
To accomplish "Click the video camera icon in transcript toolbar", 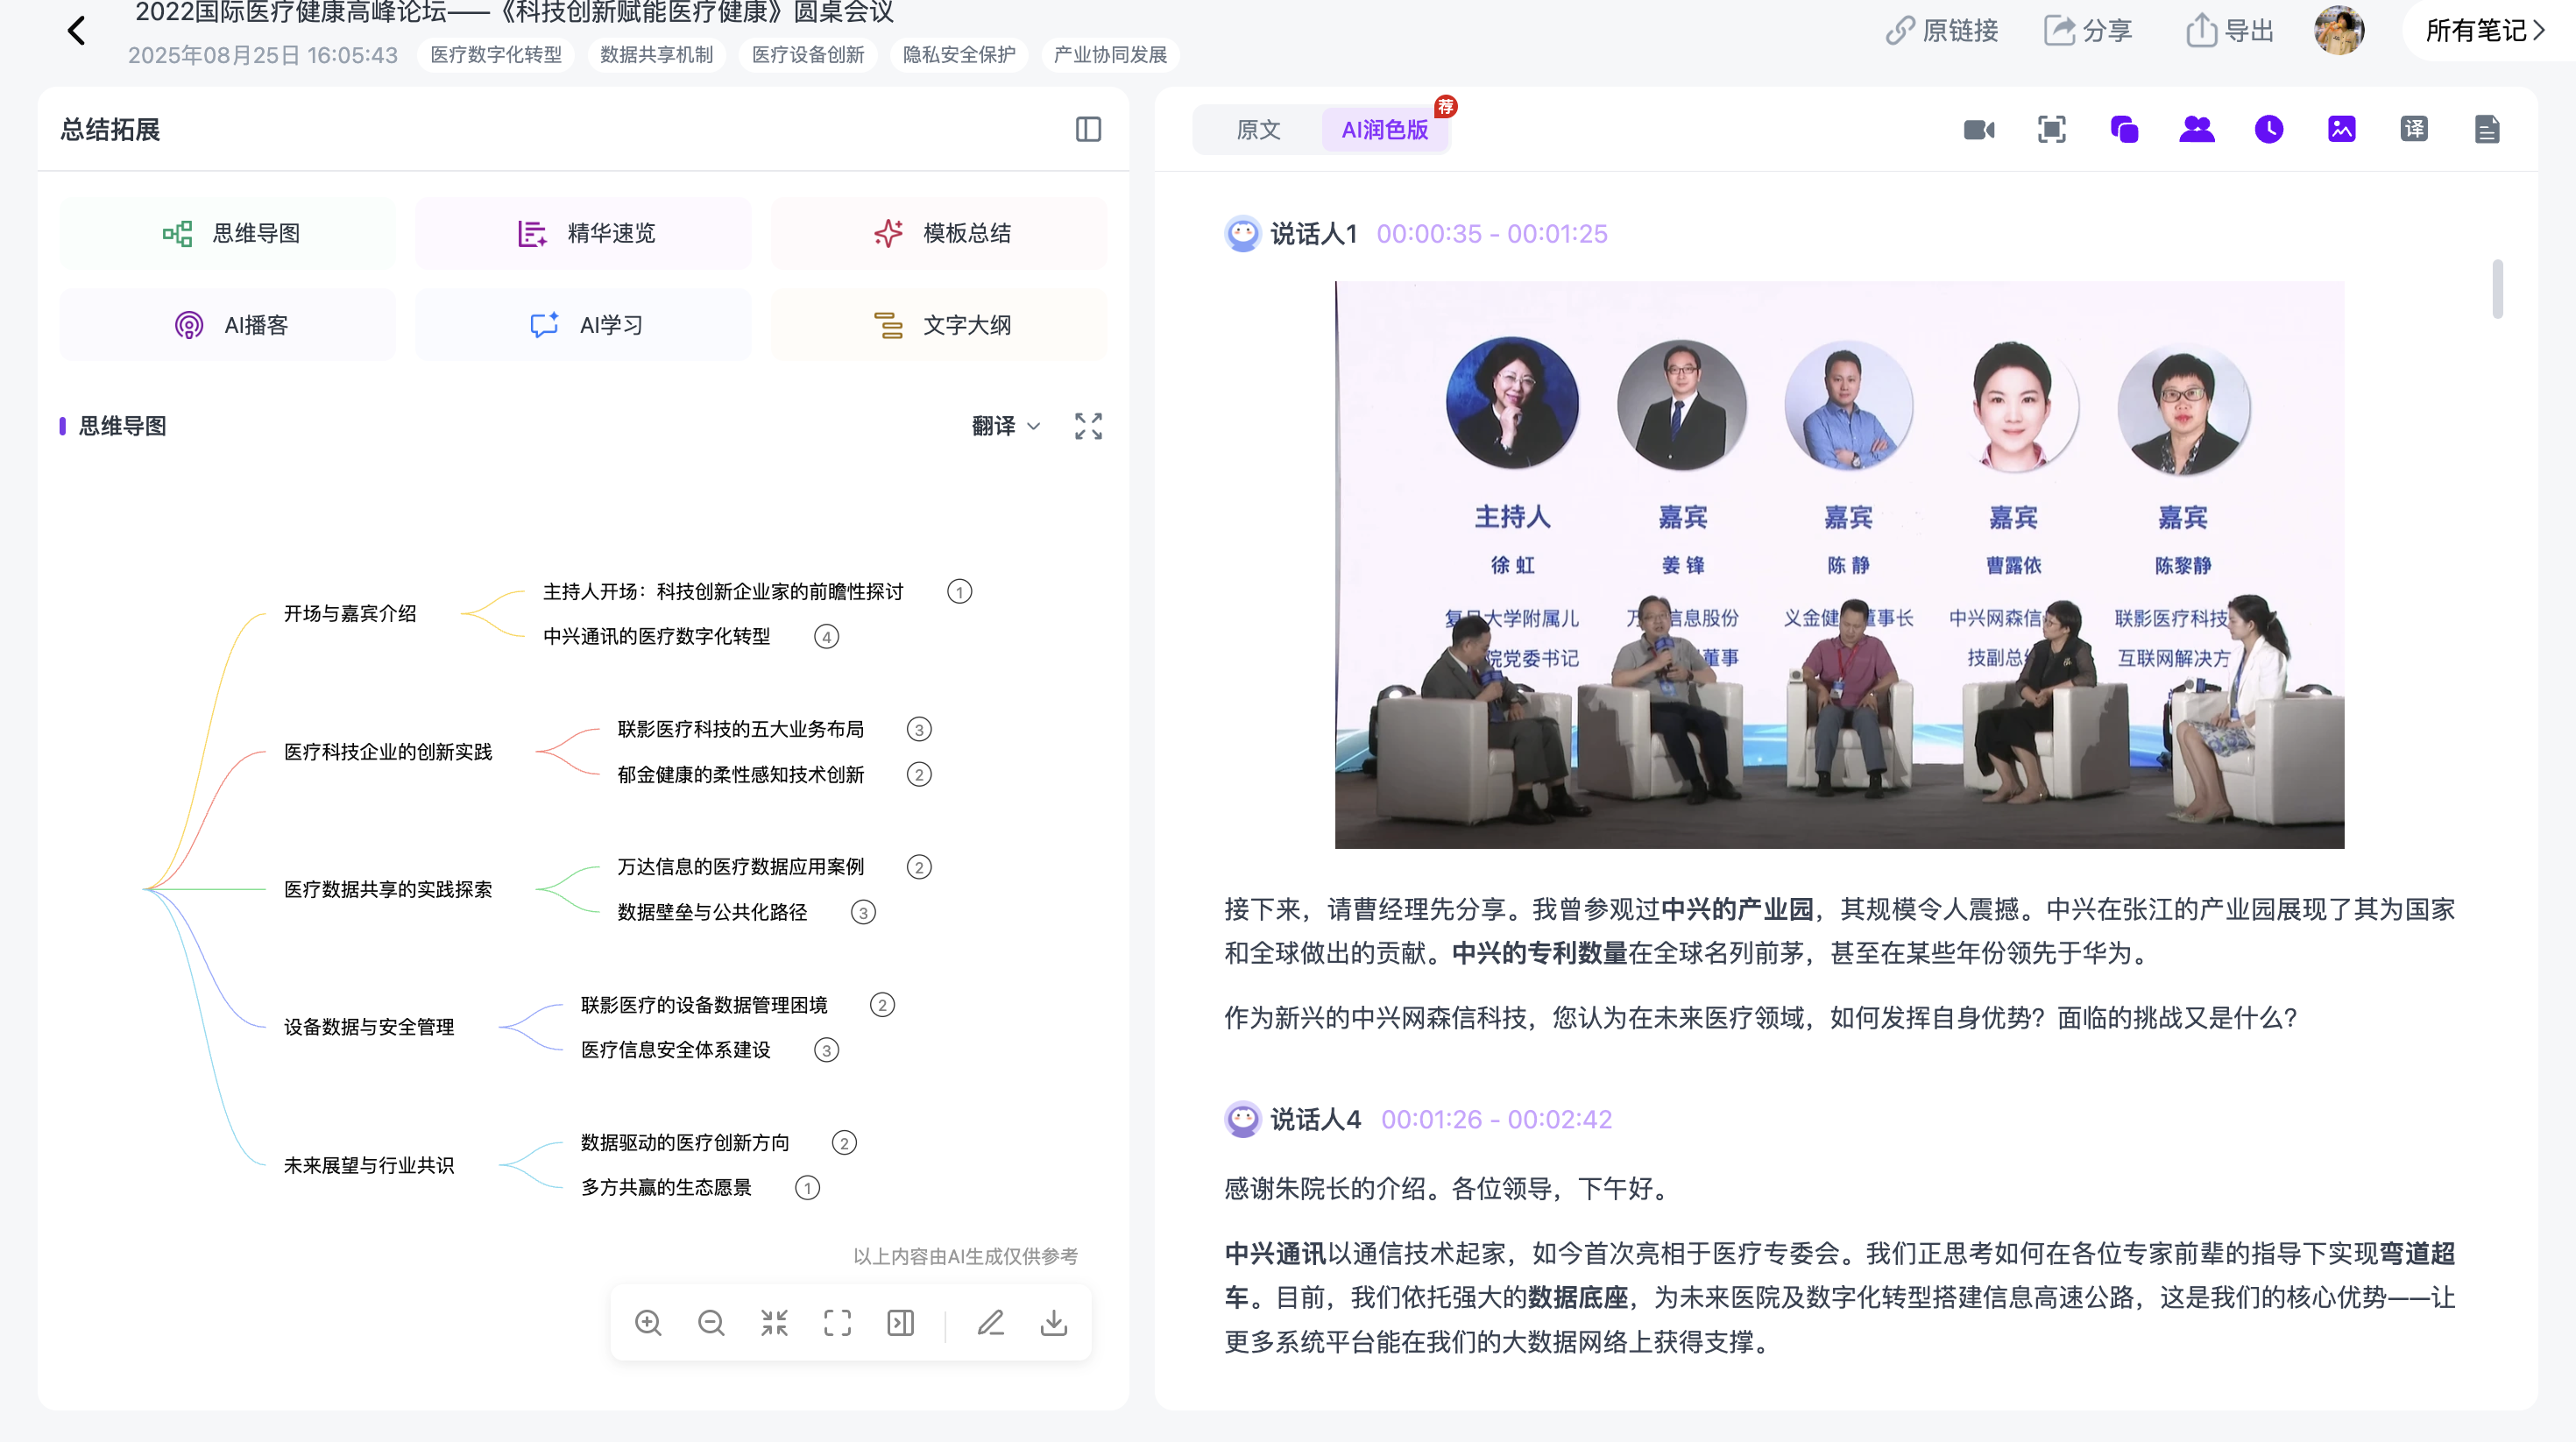I will coord(1978,130).
